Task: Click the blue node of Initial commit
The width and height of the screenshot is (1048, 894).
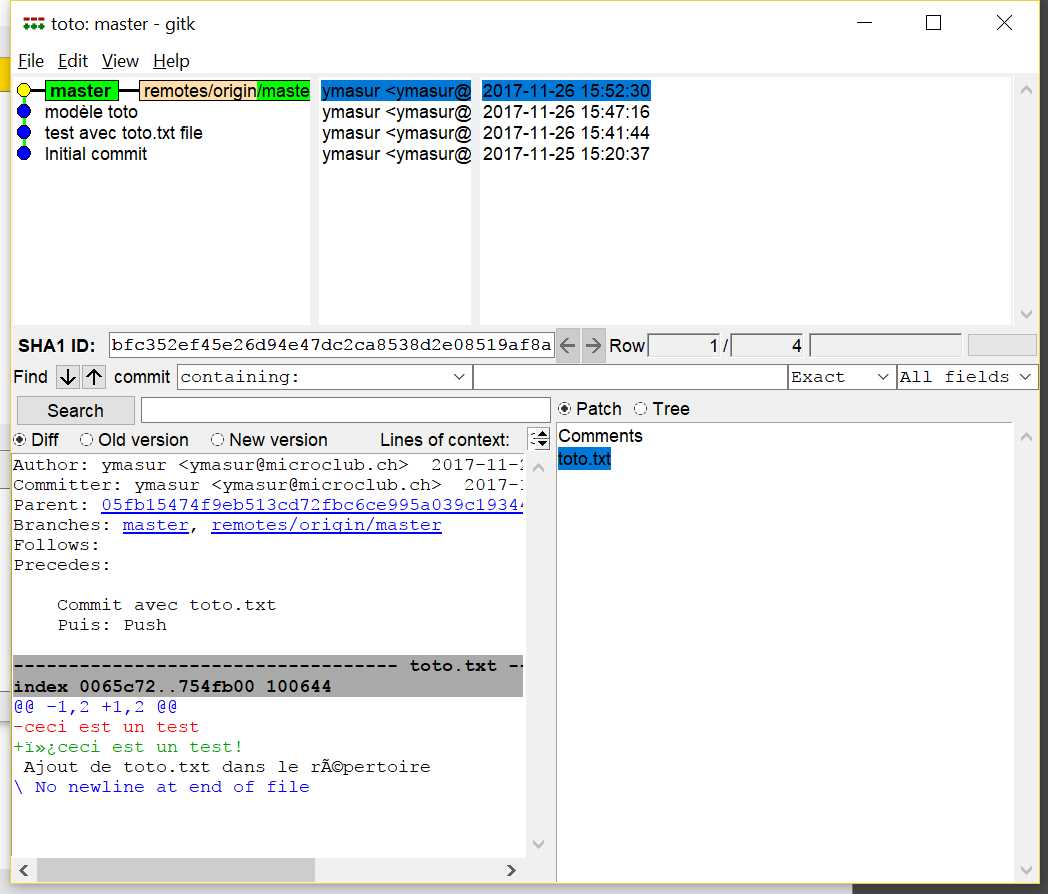Action: click(24, 154)
